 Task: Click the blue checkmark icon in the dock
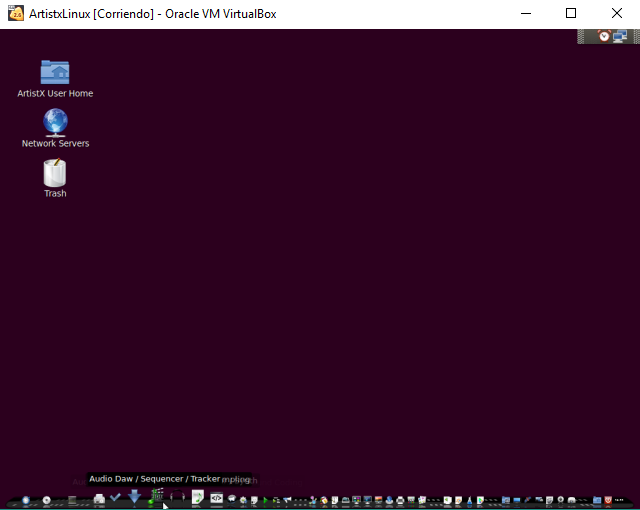coord(115,497)
